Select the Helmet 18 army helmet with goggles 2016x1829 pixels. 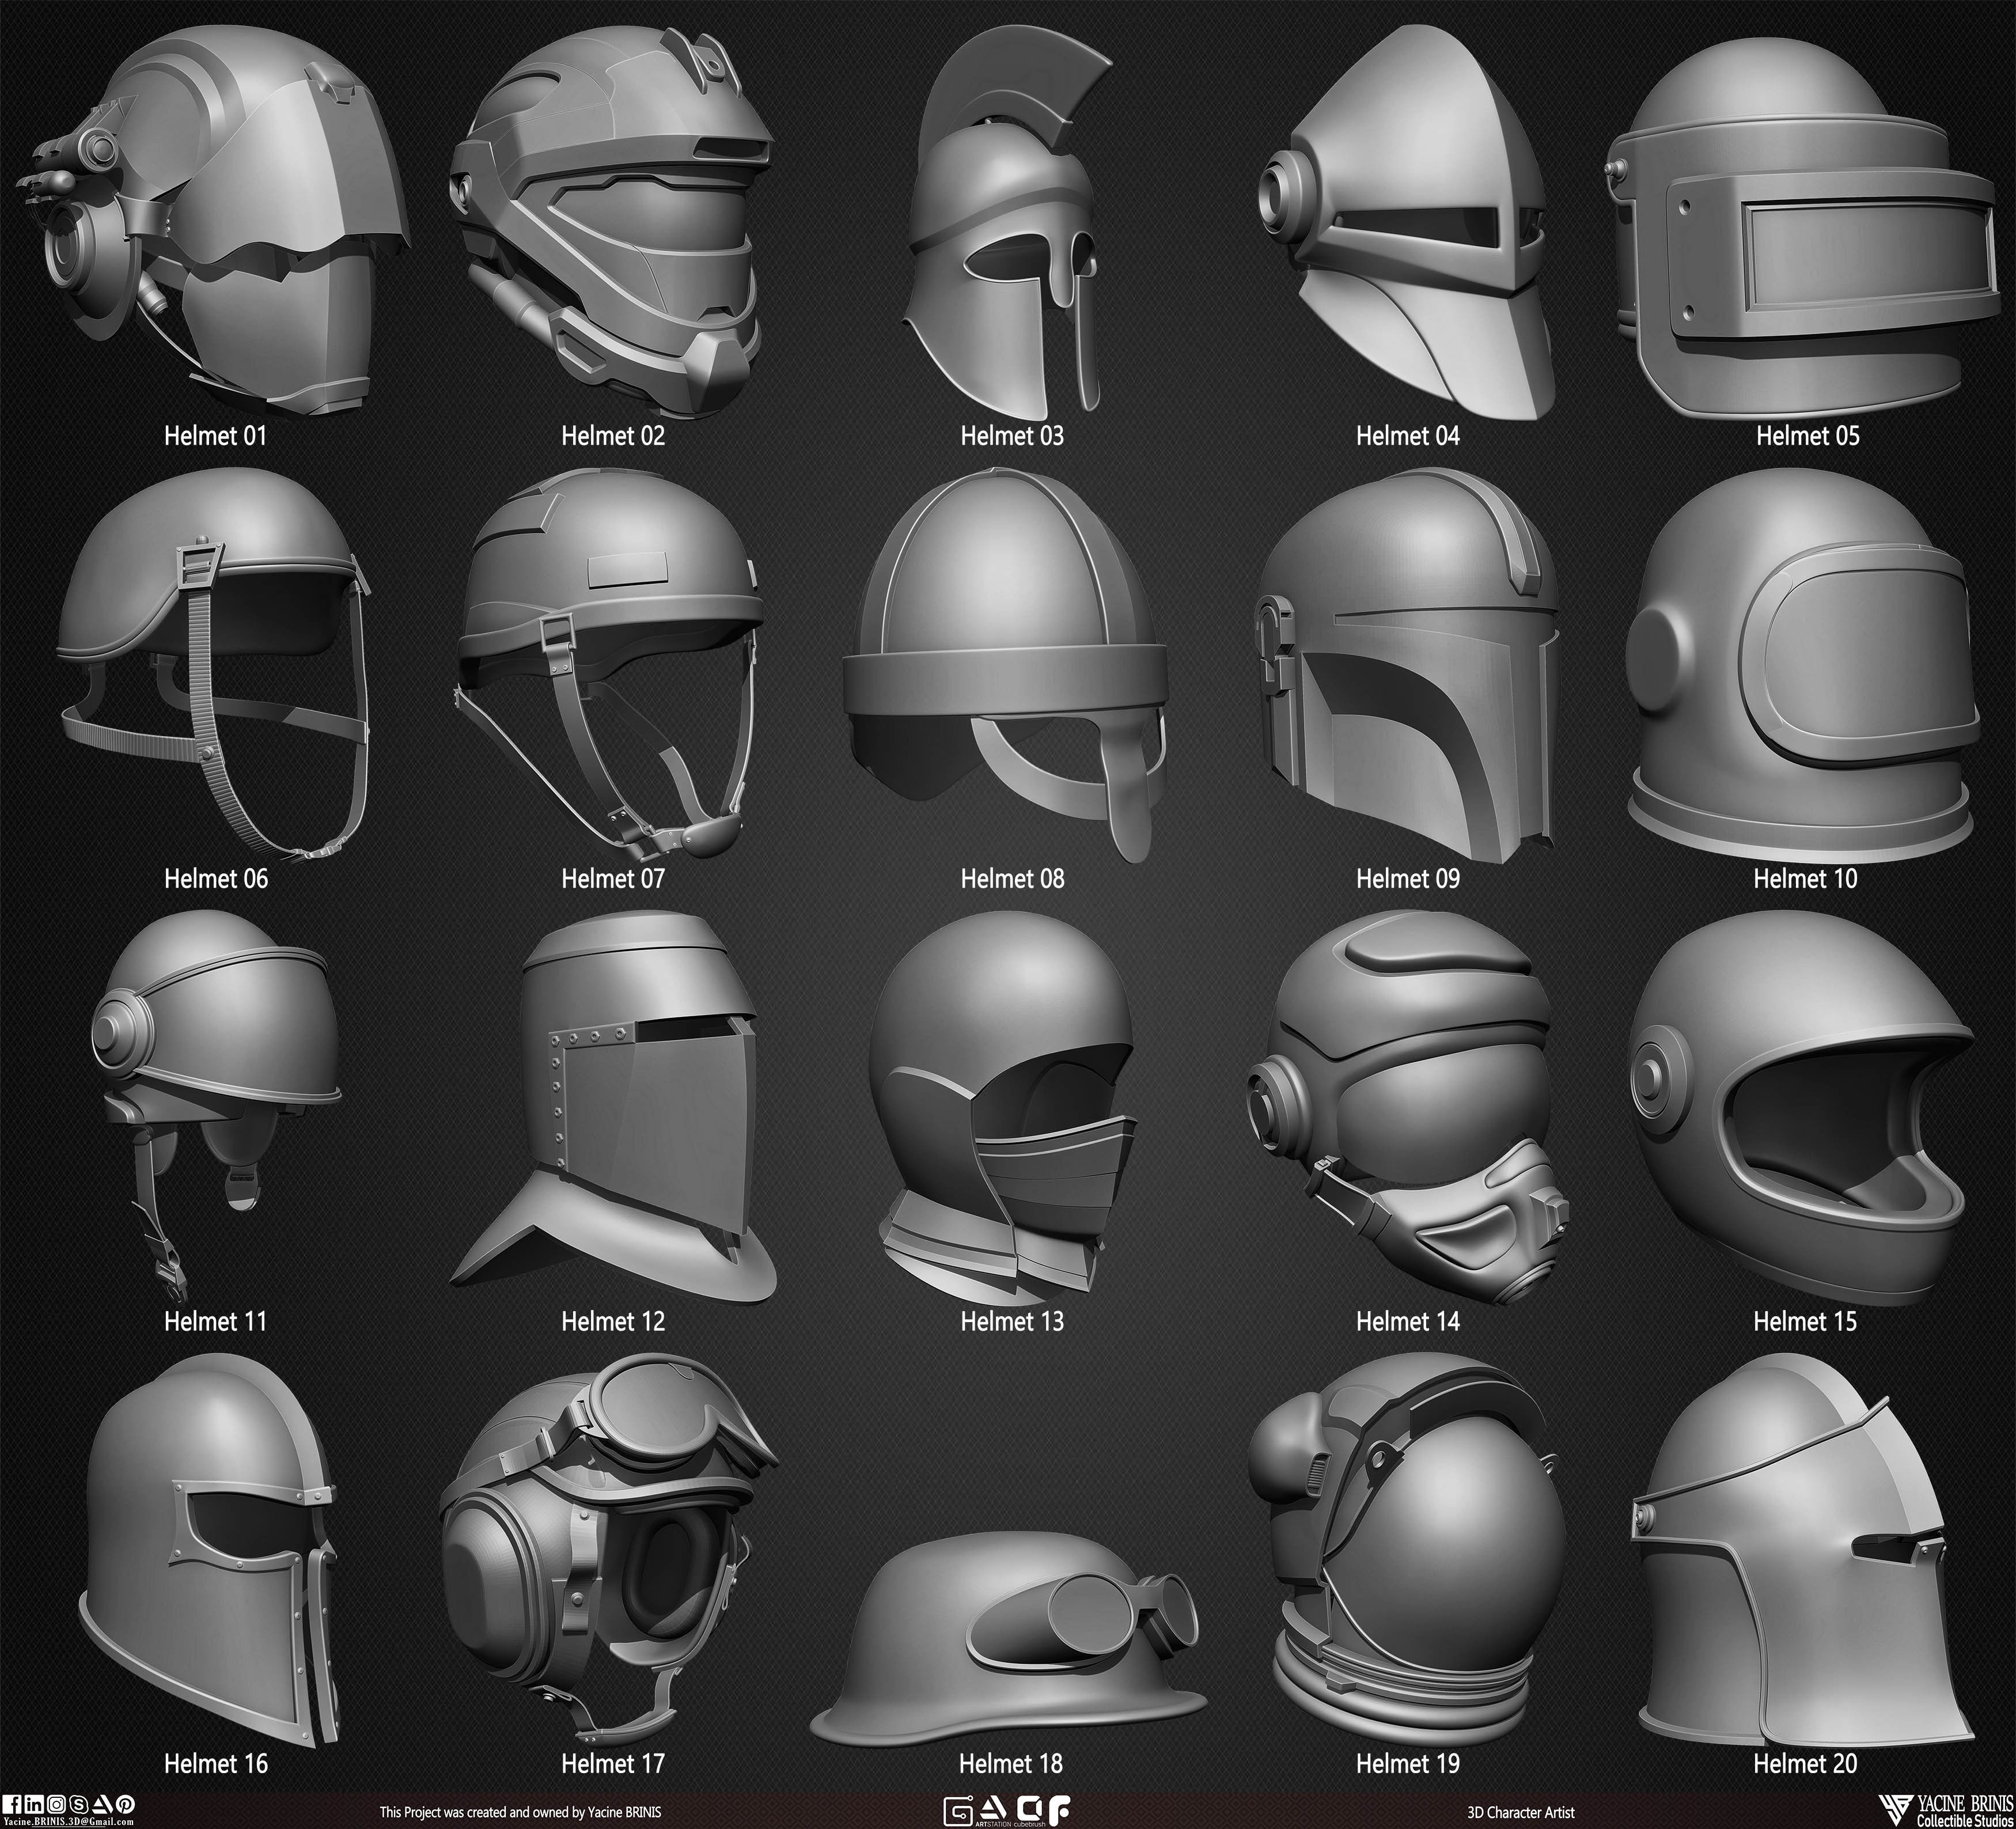(1008, 1640)
